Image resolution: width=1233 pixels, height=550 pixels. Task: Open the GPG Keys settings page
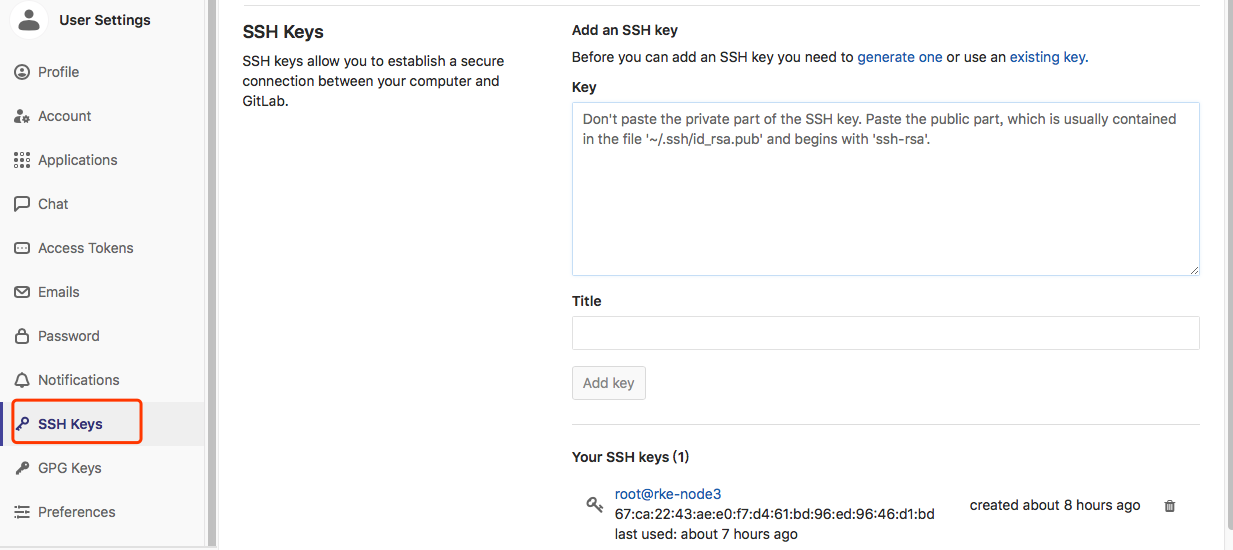tap(69, 468)
